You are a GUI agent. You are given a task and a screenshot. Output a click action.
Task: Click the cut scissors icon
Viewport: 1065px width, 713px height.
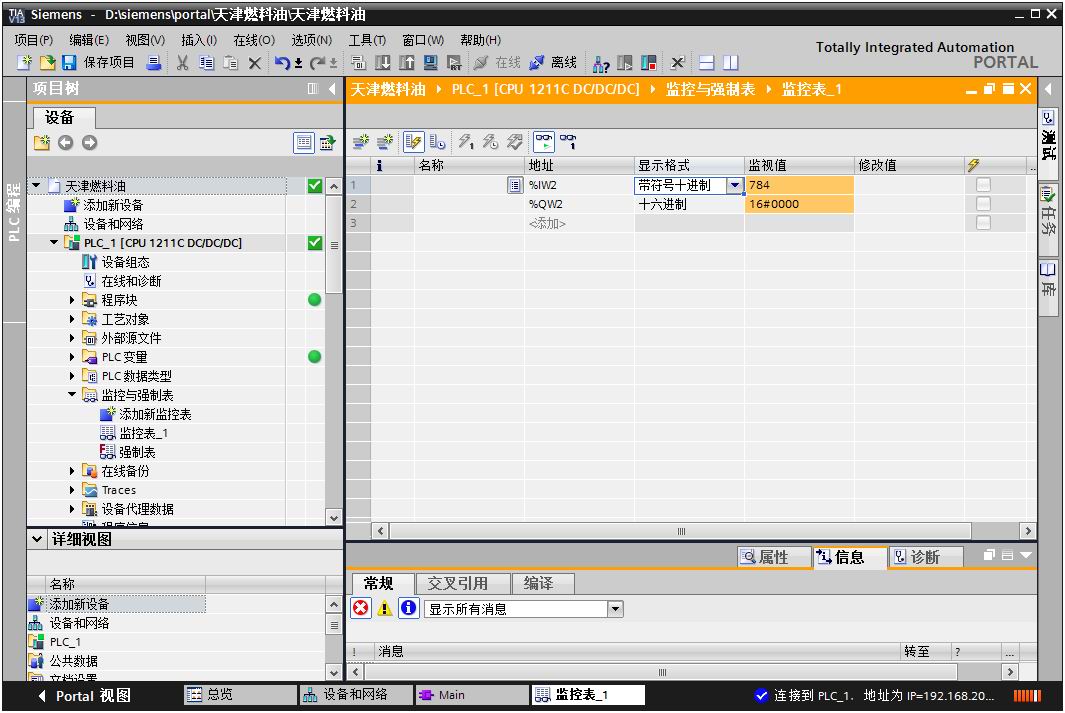(183, 63)
